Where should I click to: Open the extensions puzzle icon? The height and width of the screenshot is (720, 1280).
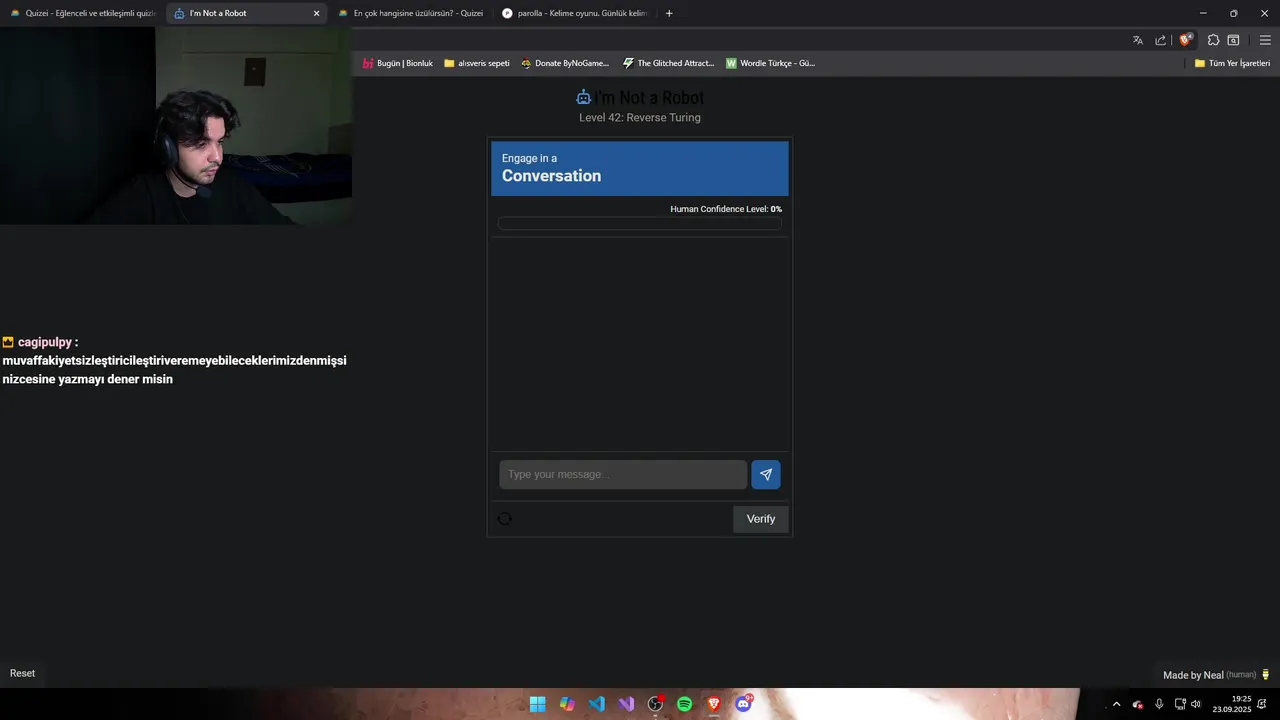click(x=1213, y=40)
